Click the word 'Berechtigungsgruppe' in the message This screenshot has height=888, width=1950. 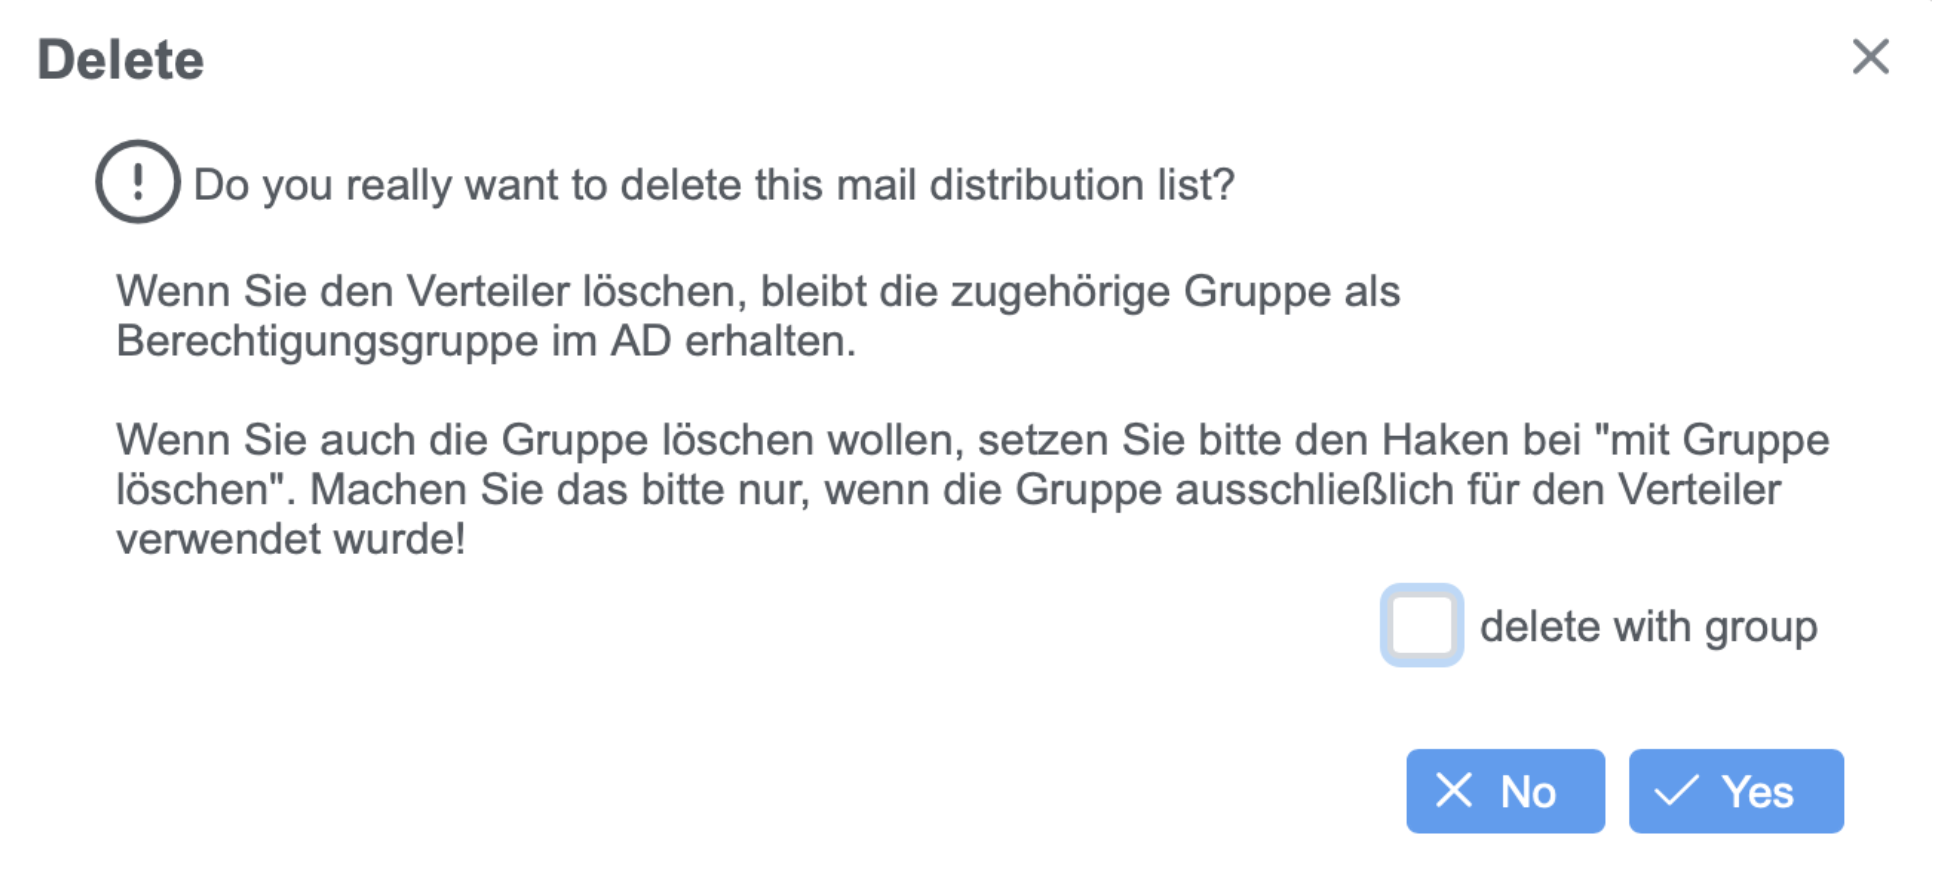327,342
